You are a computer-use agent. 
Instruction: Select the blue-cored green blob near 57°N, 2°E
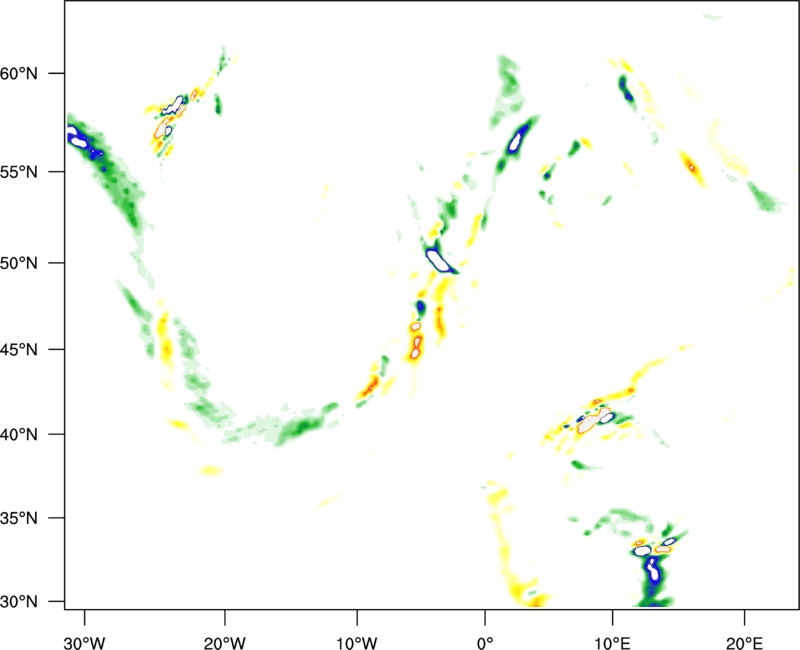pyautogui.click(x=518, y=139)
